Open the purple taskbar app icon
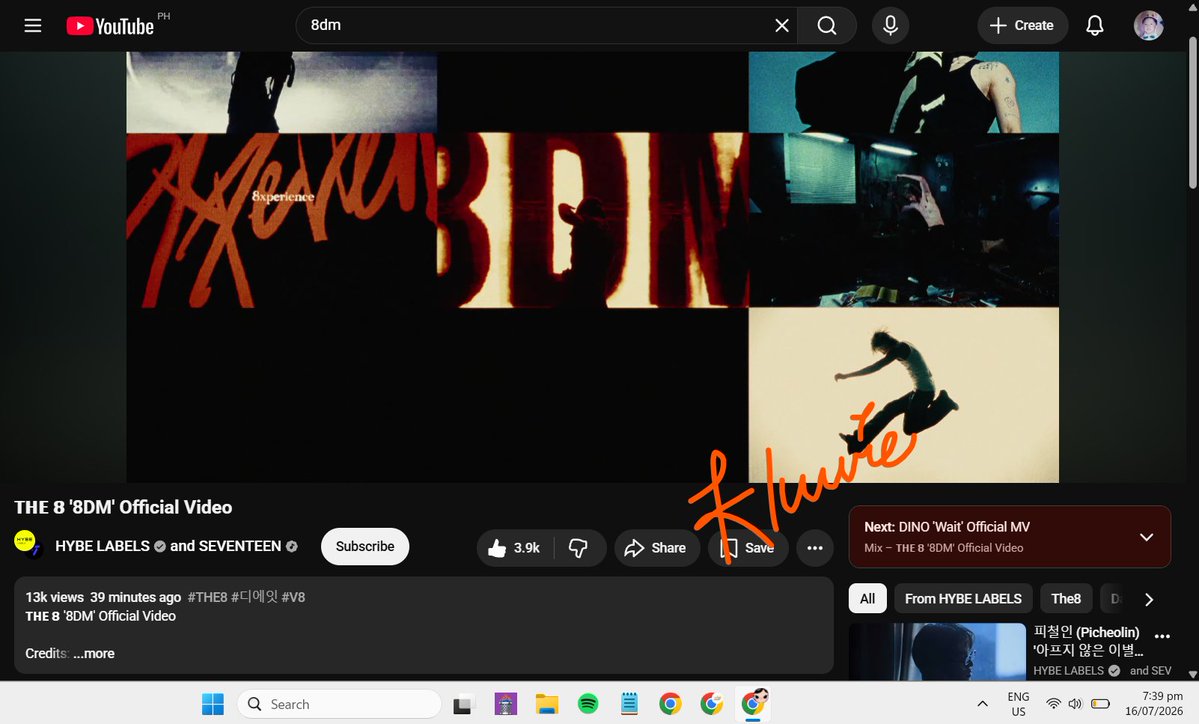This screenshot has height=724, width=1199. coord(505,704)
